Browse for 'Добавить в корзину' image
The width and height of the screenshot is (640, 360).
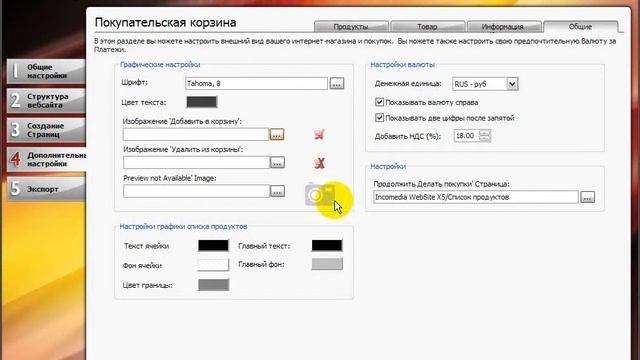(x=277, y=134)
